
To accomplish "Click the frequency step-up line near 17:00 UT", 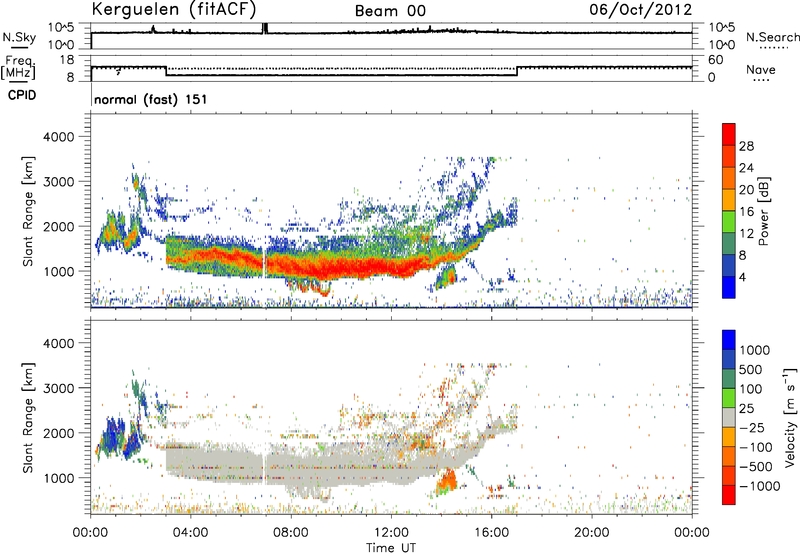I will (x=517, y=71).
